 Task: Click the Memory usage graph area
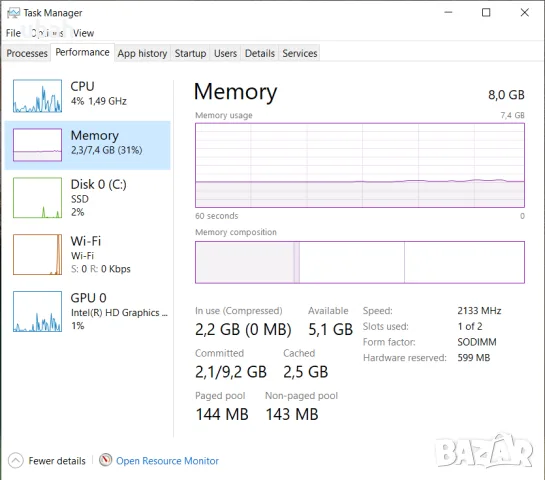tap(360, 165)
